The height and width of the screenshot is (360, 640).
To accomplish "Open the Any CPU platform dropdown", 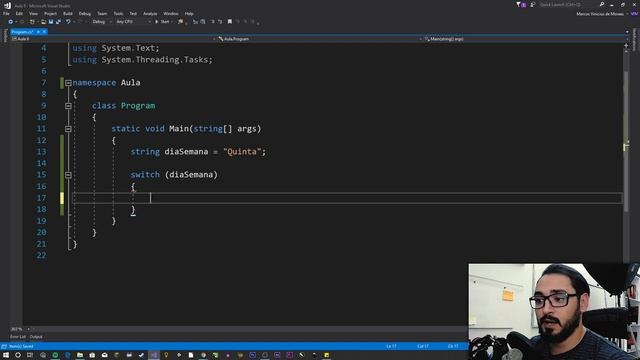I will 133,22.
